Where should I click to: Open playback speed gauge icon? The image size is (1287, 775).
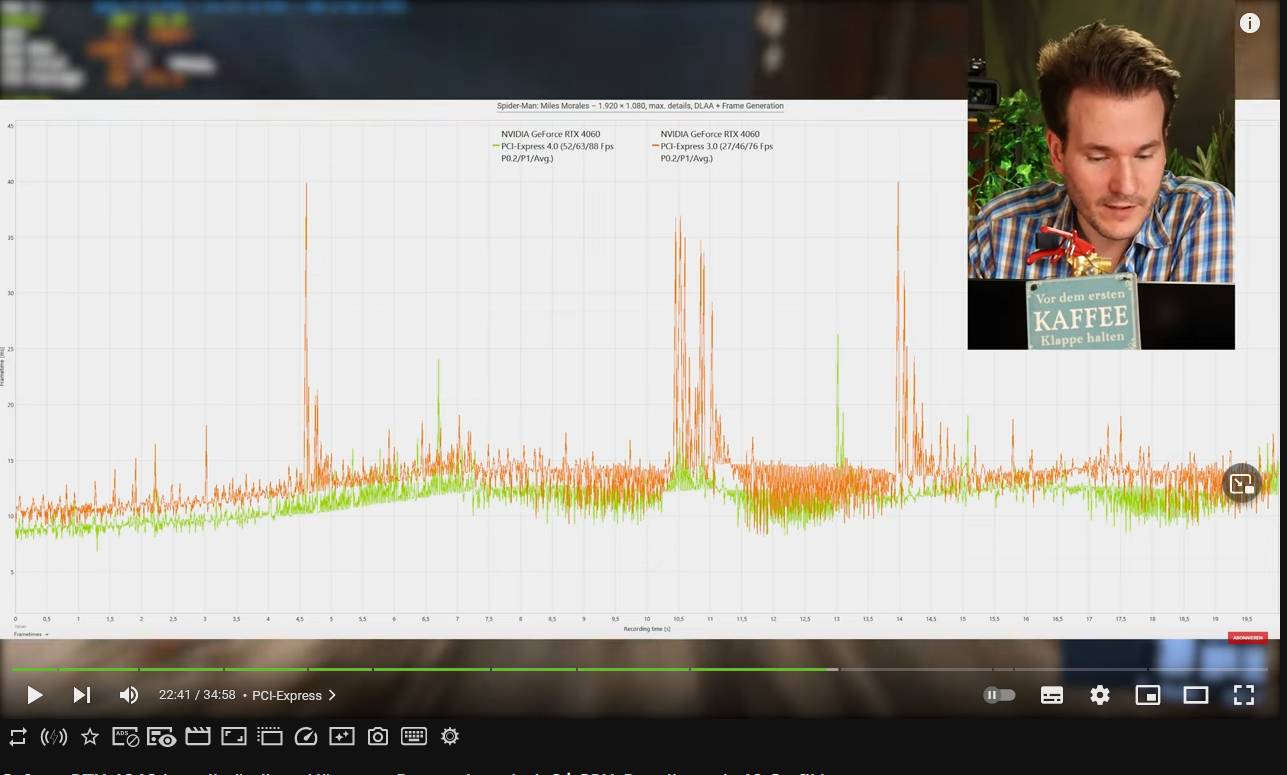(306, 737)
